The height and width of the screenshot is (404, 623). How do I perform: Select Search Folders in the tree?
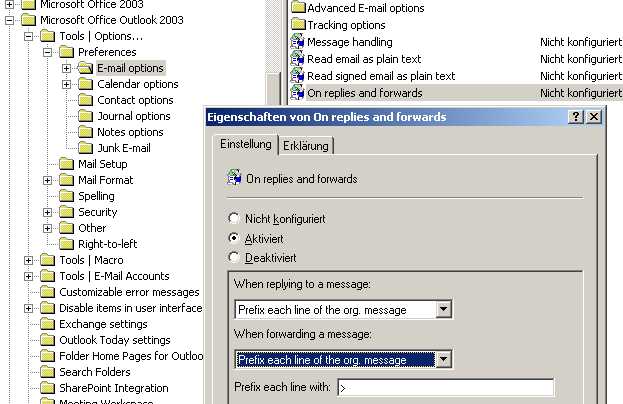click(95, 372)
